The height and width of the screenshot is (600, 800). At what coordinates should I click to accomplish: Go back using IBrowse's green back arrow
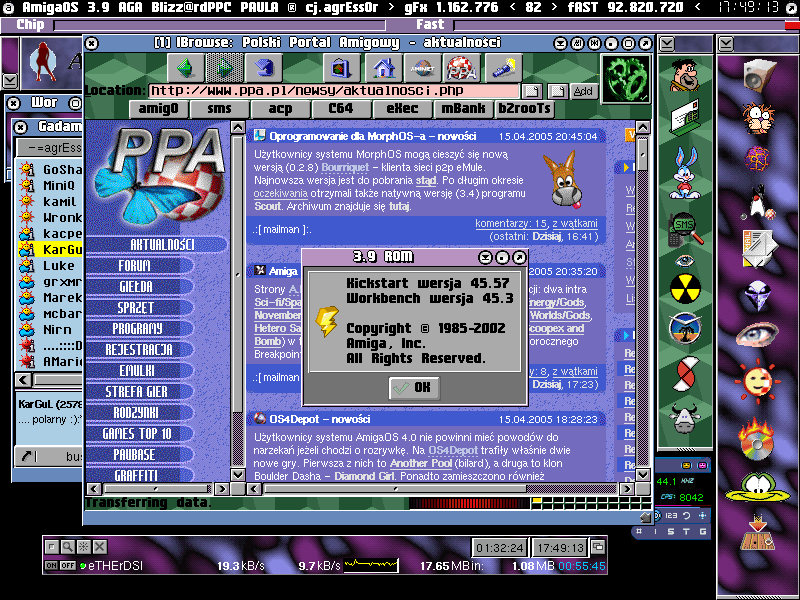(x=186, y=68)
